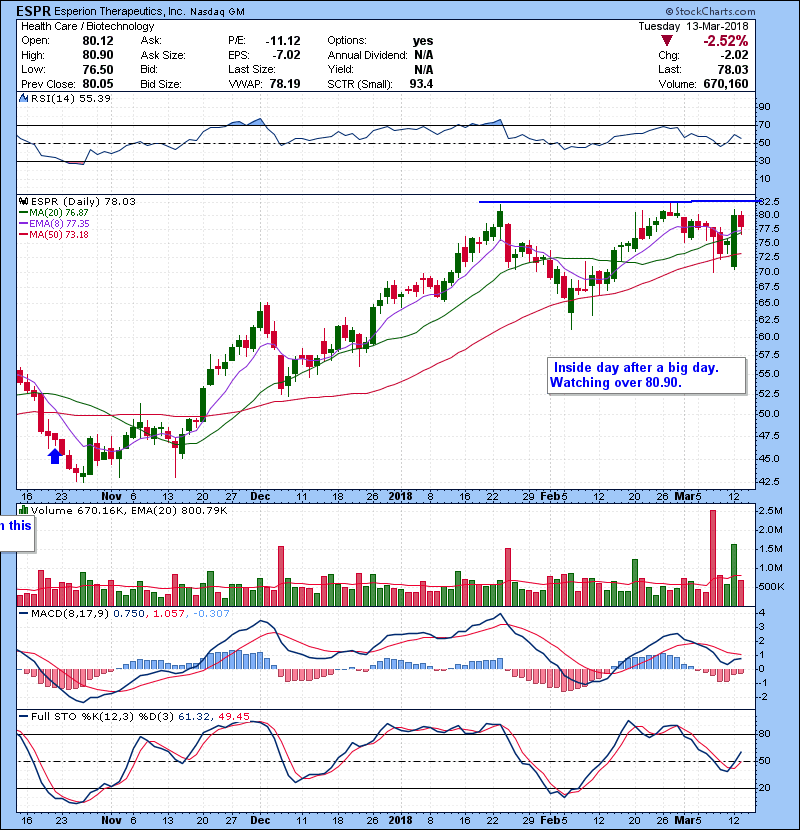Click the -2.52% percent change
This screenshot has width=800, height=830.
726,41
